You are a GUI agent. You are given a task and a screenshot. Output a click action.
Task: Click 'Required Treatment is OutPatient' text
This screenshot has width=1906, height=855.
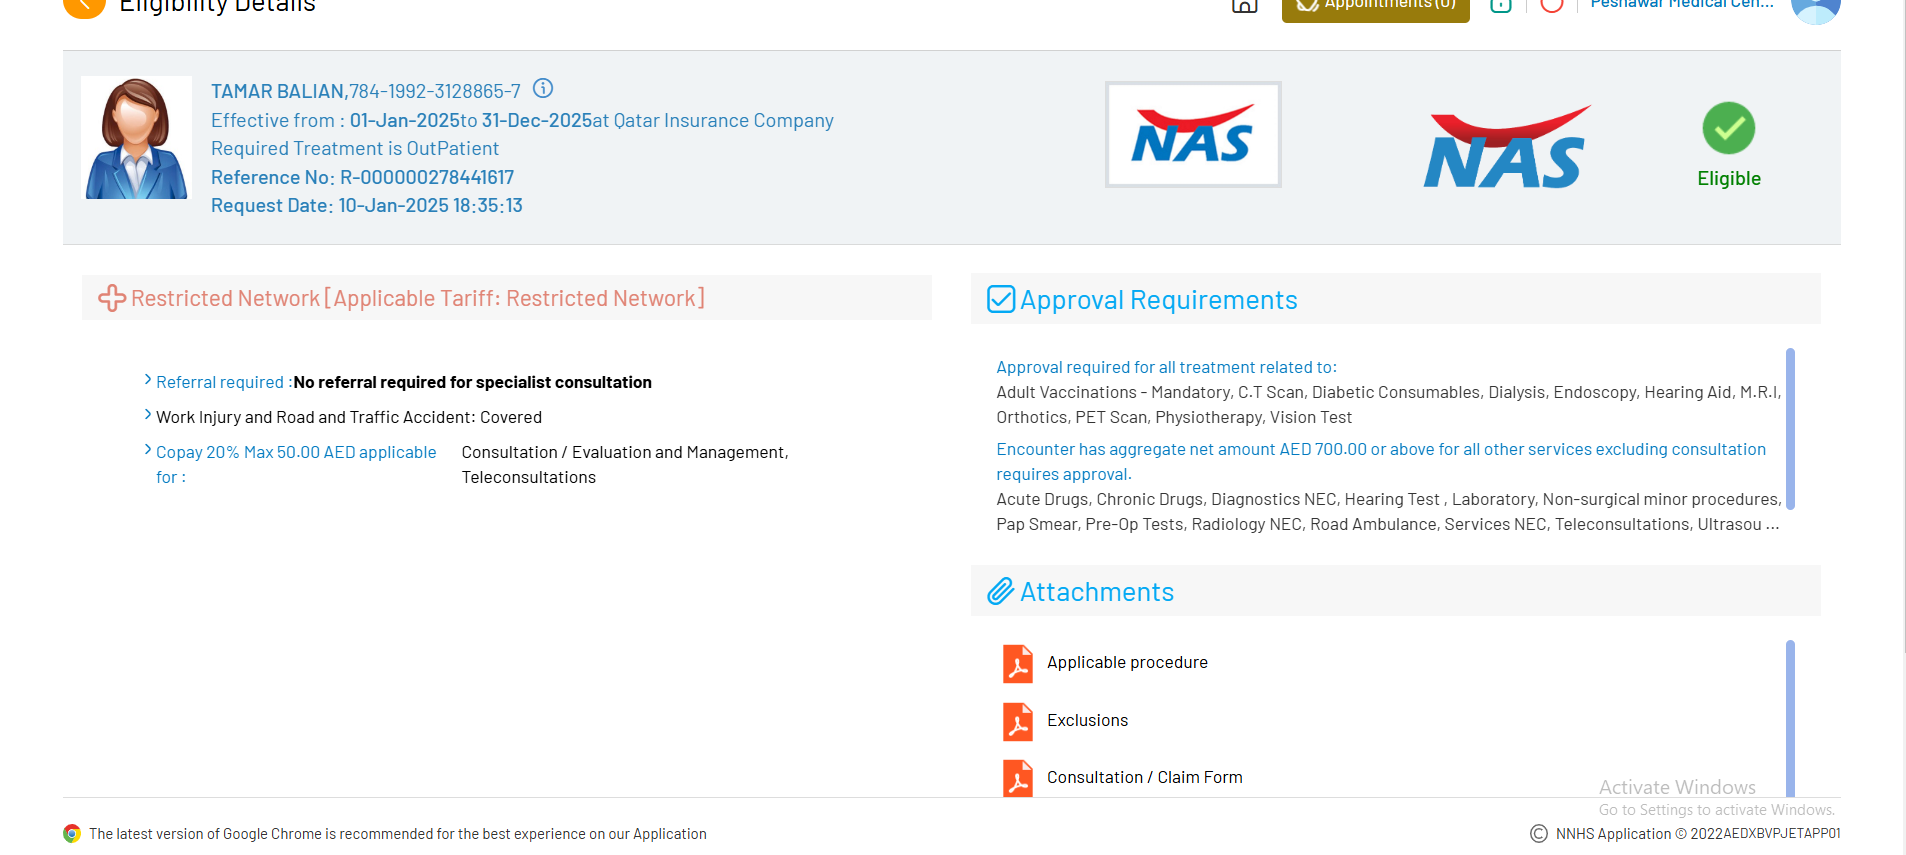(x=355, y=148)
